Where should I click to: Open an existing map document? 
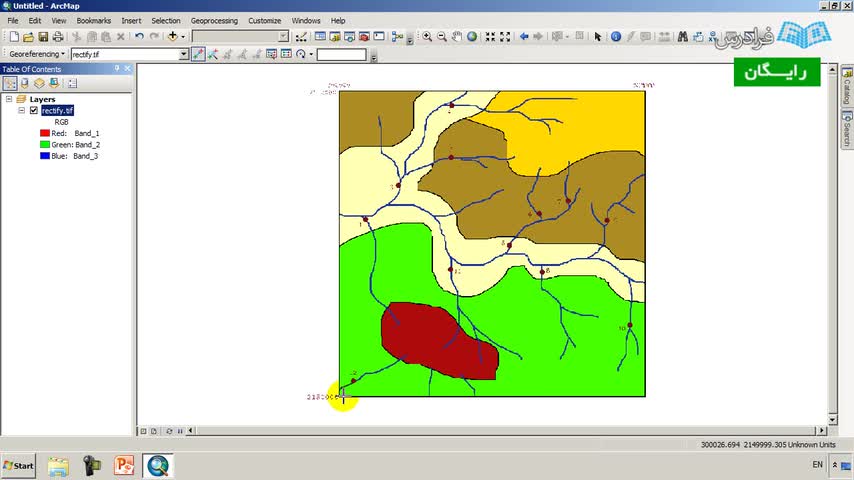pos(28,37)
